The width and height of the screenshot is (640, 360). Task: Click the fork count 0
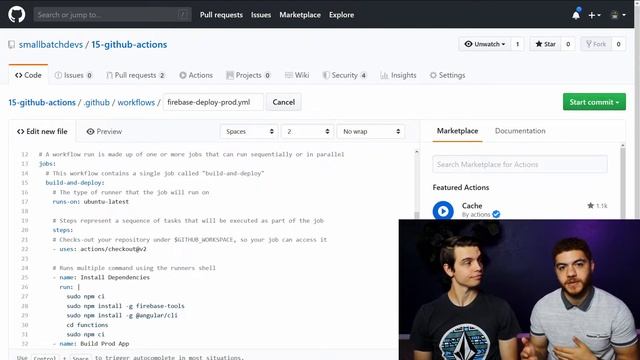point(618,44)
